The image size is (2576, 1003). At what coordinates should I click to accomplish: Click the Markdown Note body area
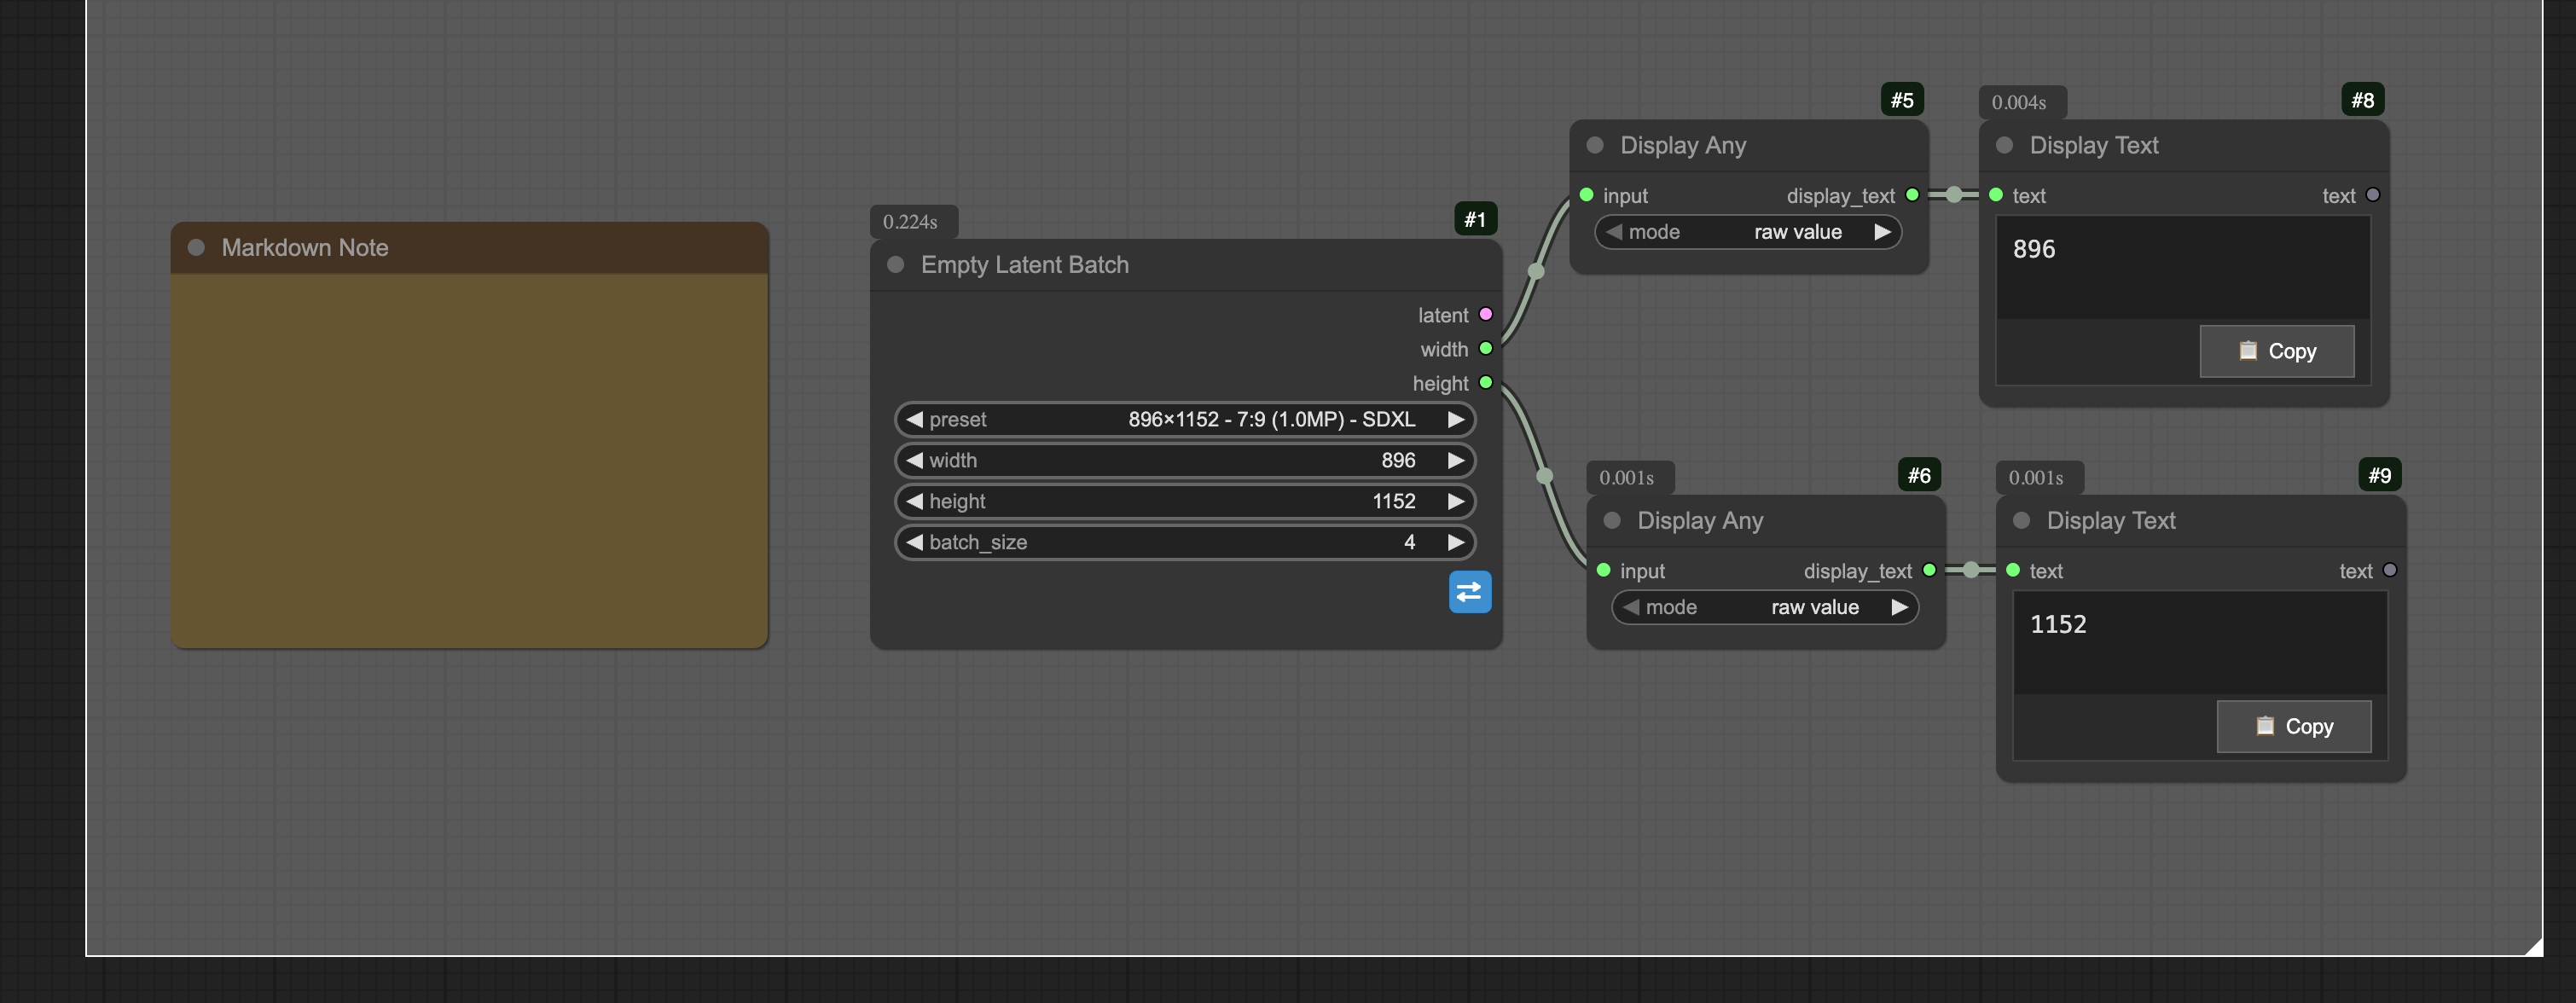point(469,460)
